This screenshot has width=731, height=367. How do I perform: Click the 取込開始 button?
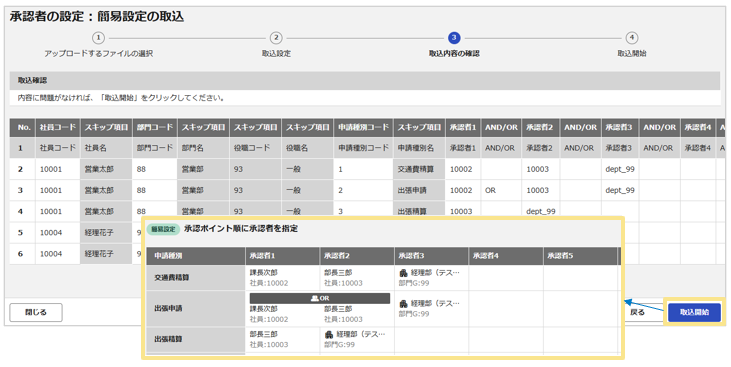(x=694, y=312)
